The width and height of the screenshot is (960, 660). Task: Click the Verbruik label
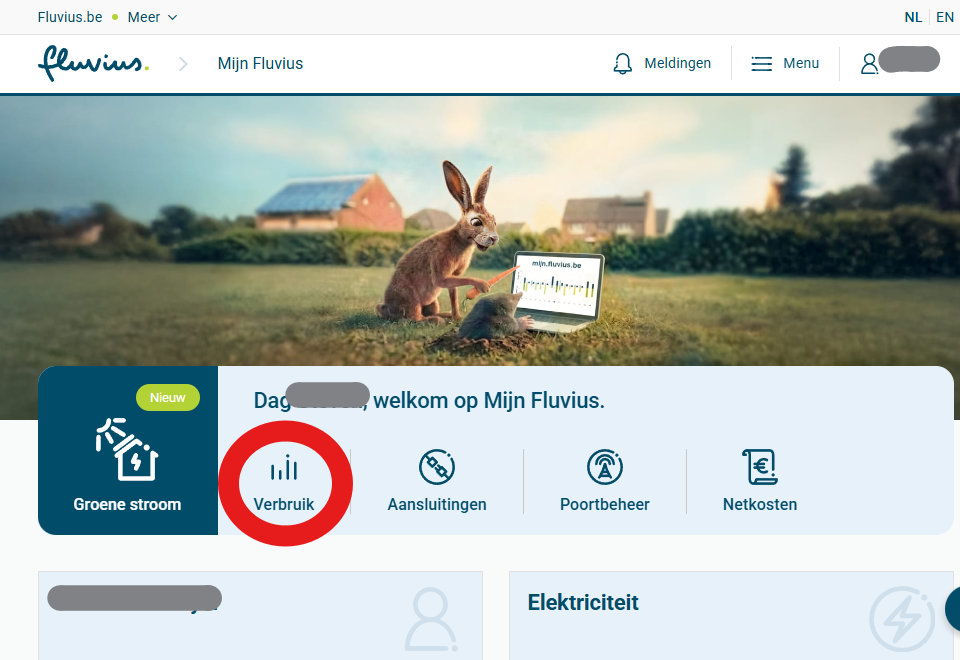[x=284, y=504]
